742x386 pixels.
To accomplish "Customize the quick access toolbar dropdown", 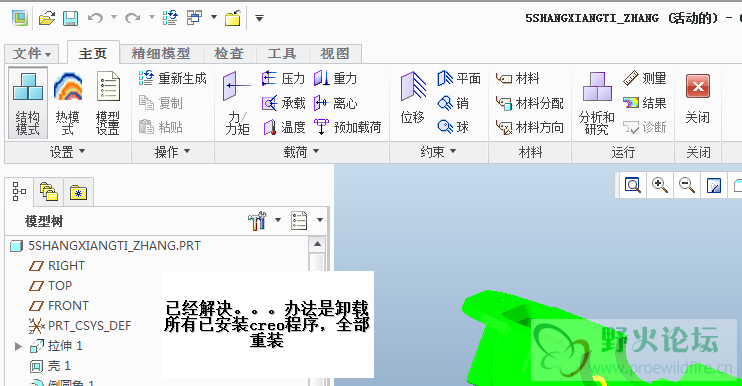I will 259,18.
